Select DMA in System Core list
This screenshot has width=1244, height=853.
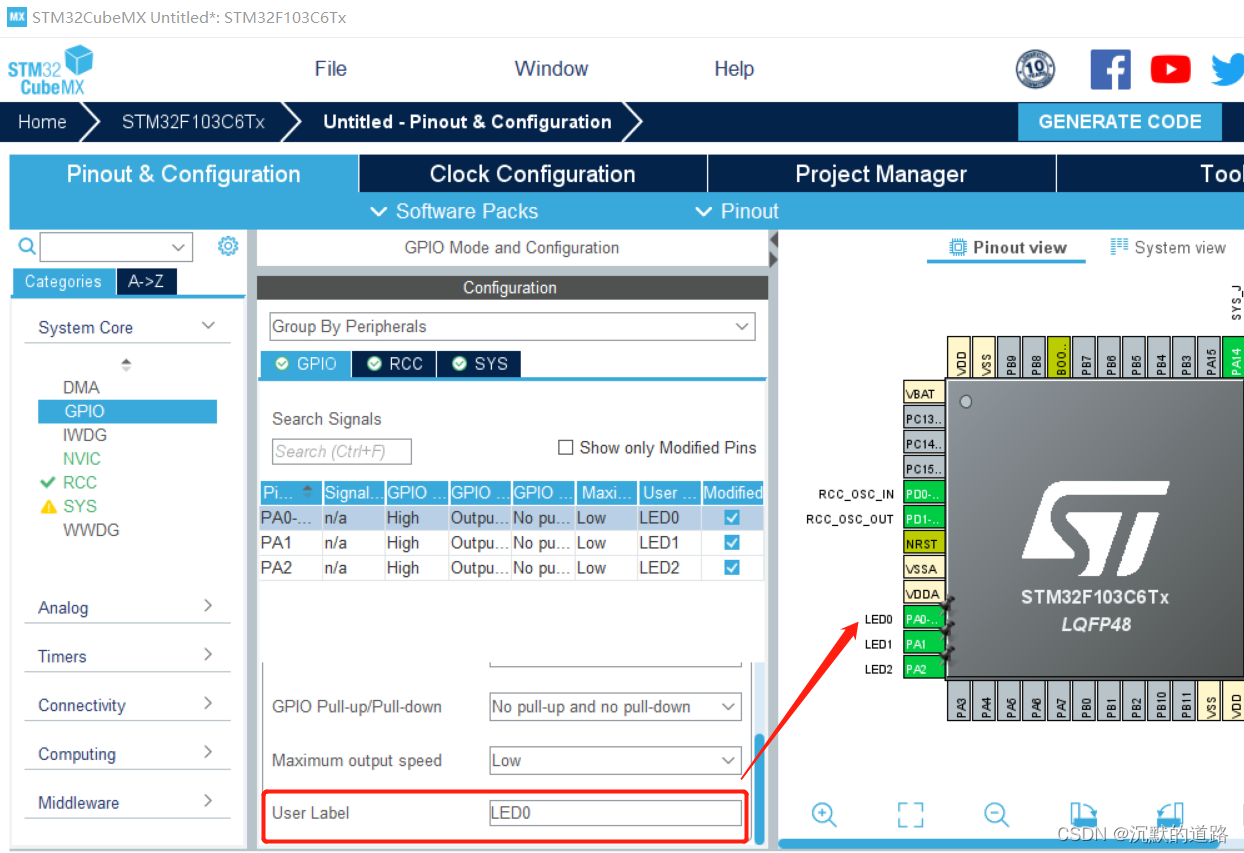[81, 387]
